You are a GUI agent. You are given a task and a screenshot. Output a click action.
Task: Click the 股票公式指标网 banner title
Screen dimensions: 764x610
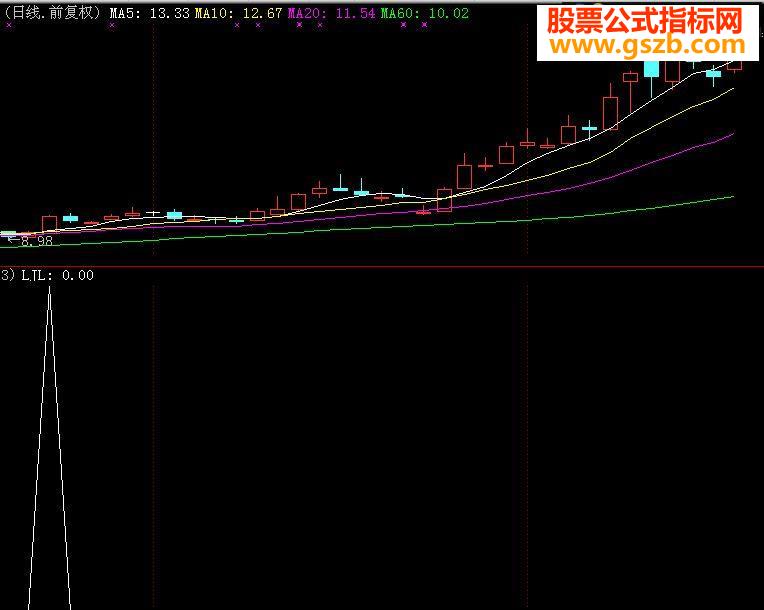coord(645,21)
